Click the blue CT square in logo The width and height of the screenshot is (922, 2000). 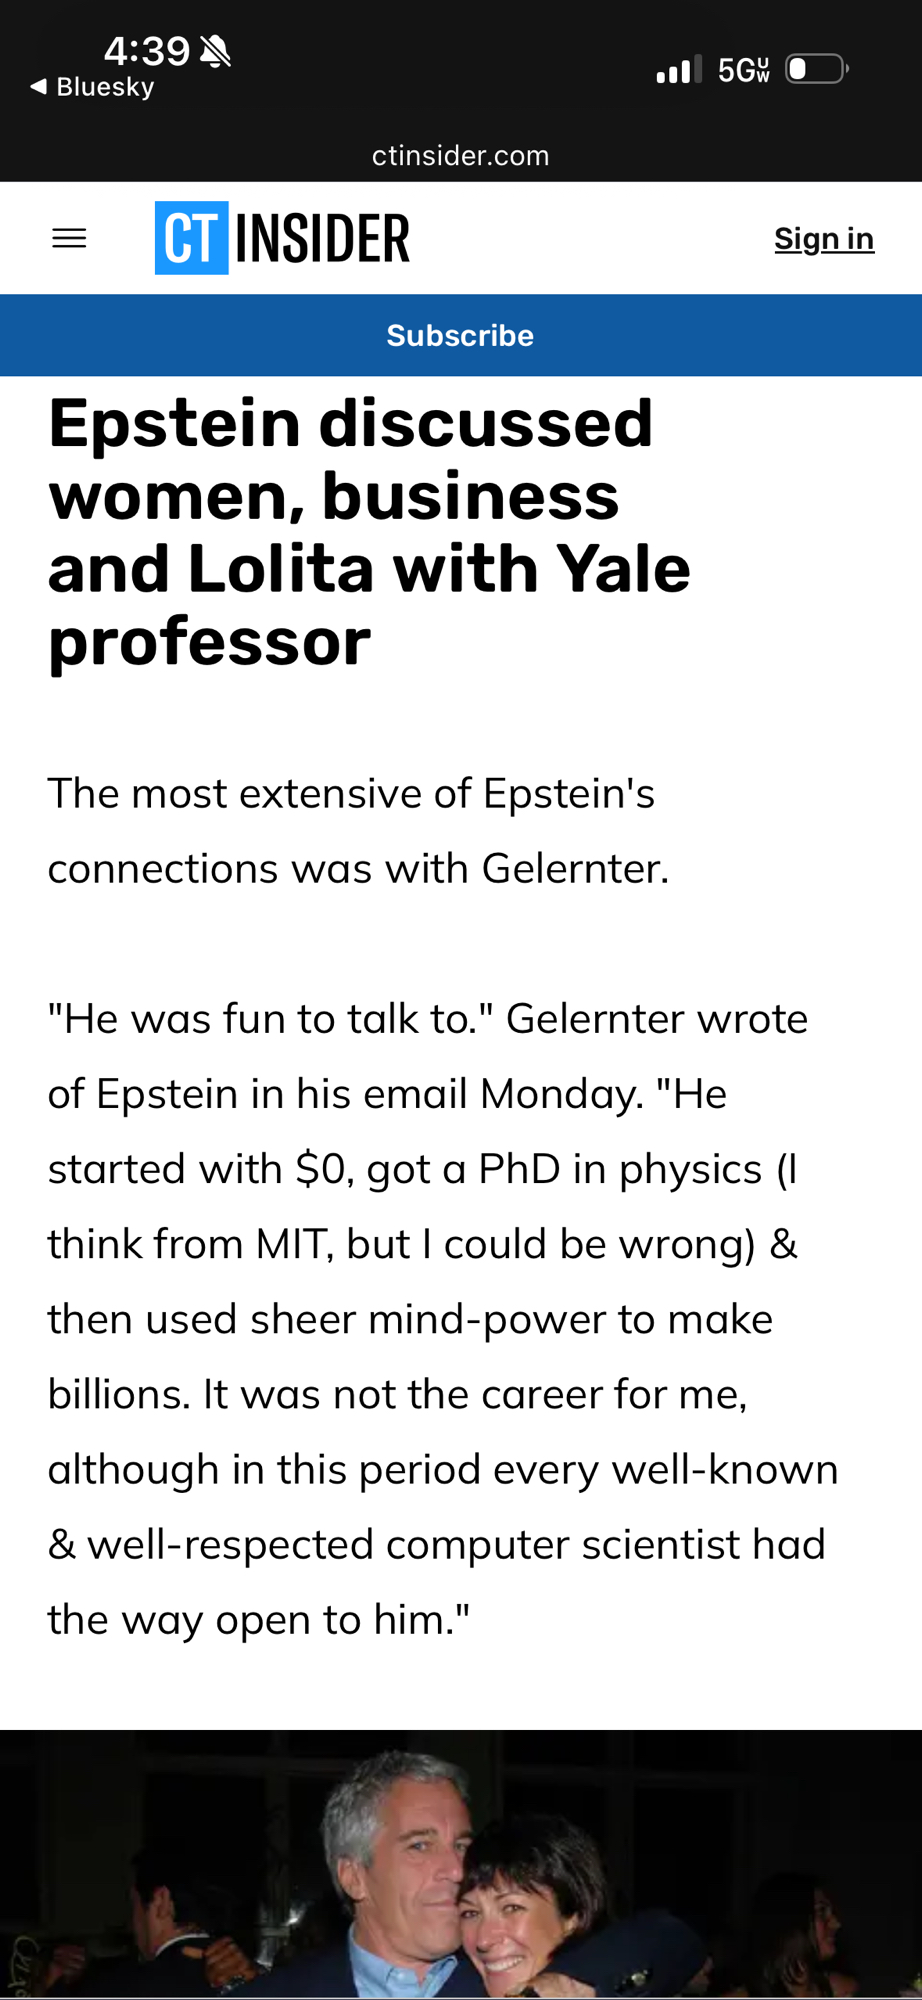coord(192,238)
